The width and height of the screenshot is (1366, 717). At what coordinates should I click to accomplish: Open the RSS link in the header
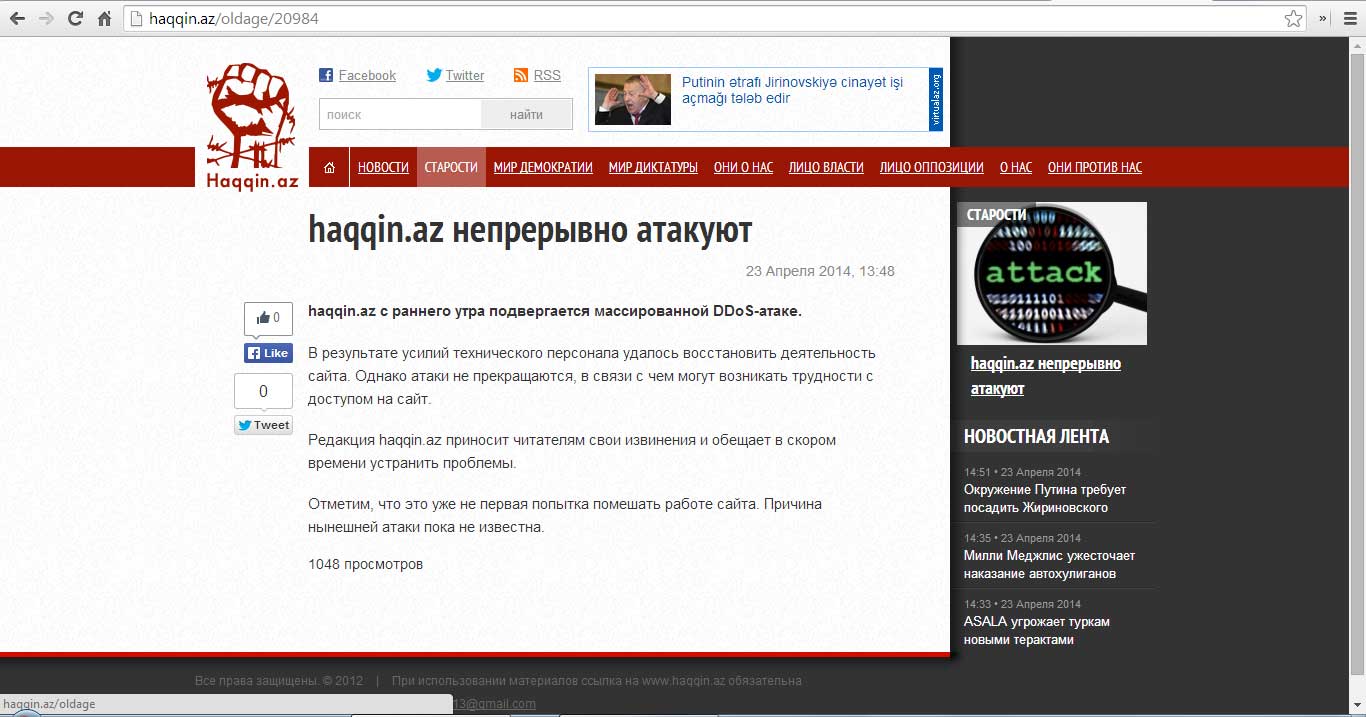coord(547,75)
